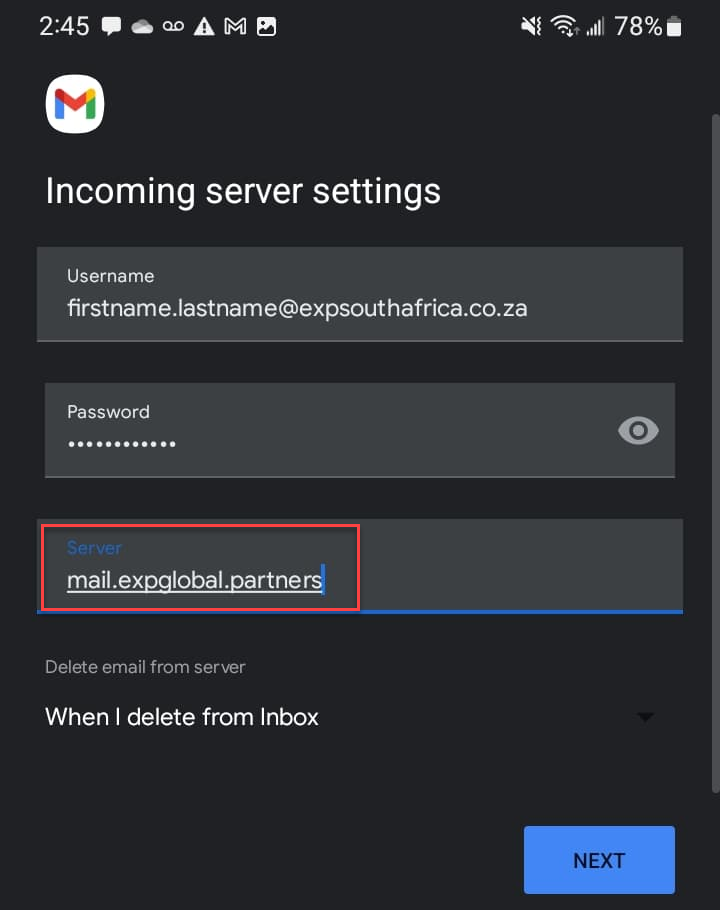Click the NEXT button
This screenshot has height=910, width=720.
point(599,860)
